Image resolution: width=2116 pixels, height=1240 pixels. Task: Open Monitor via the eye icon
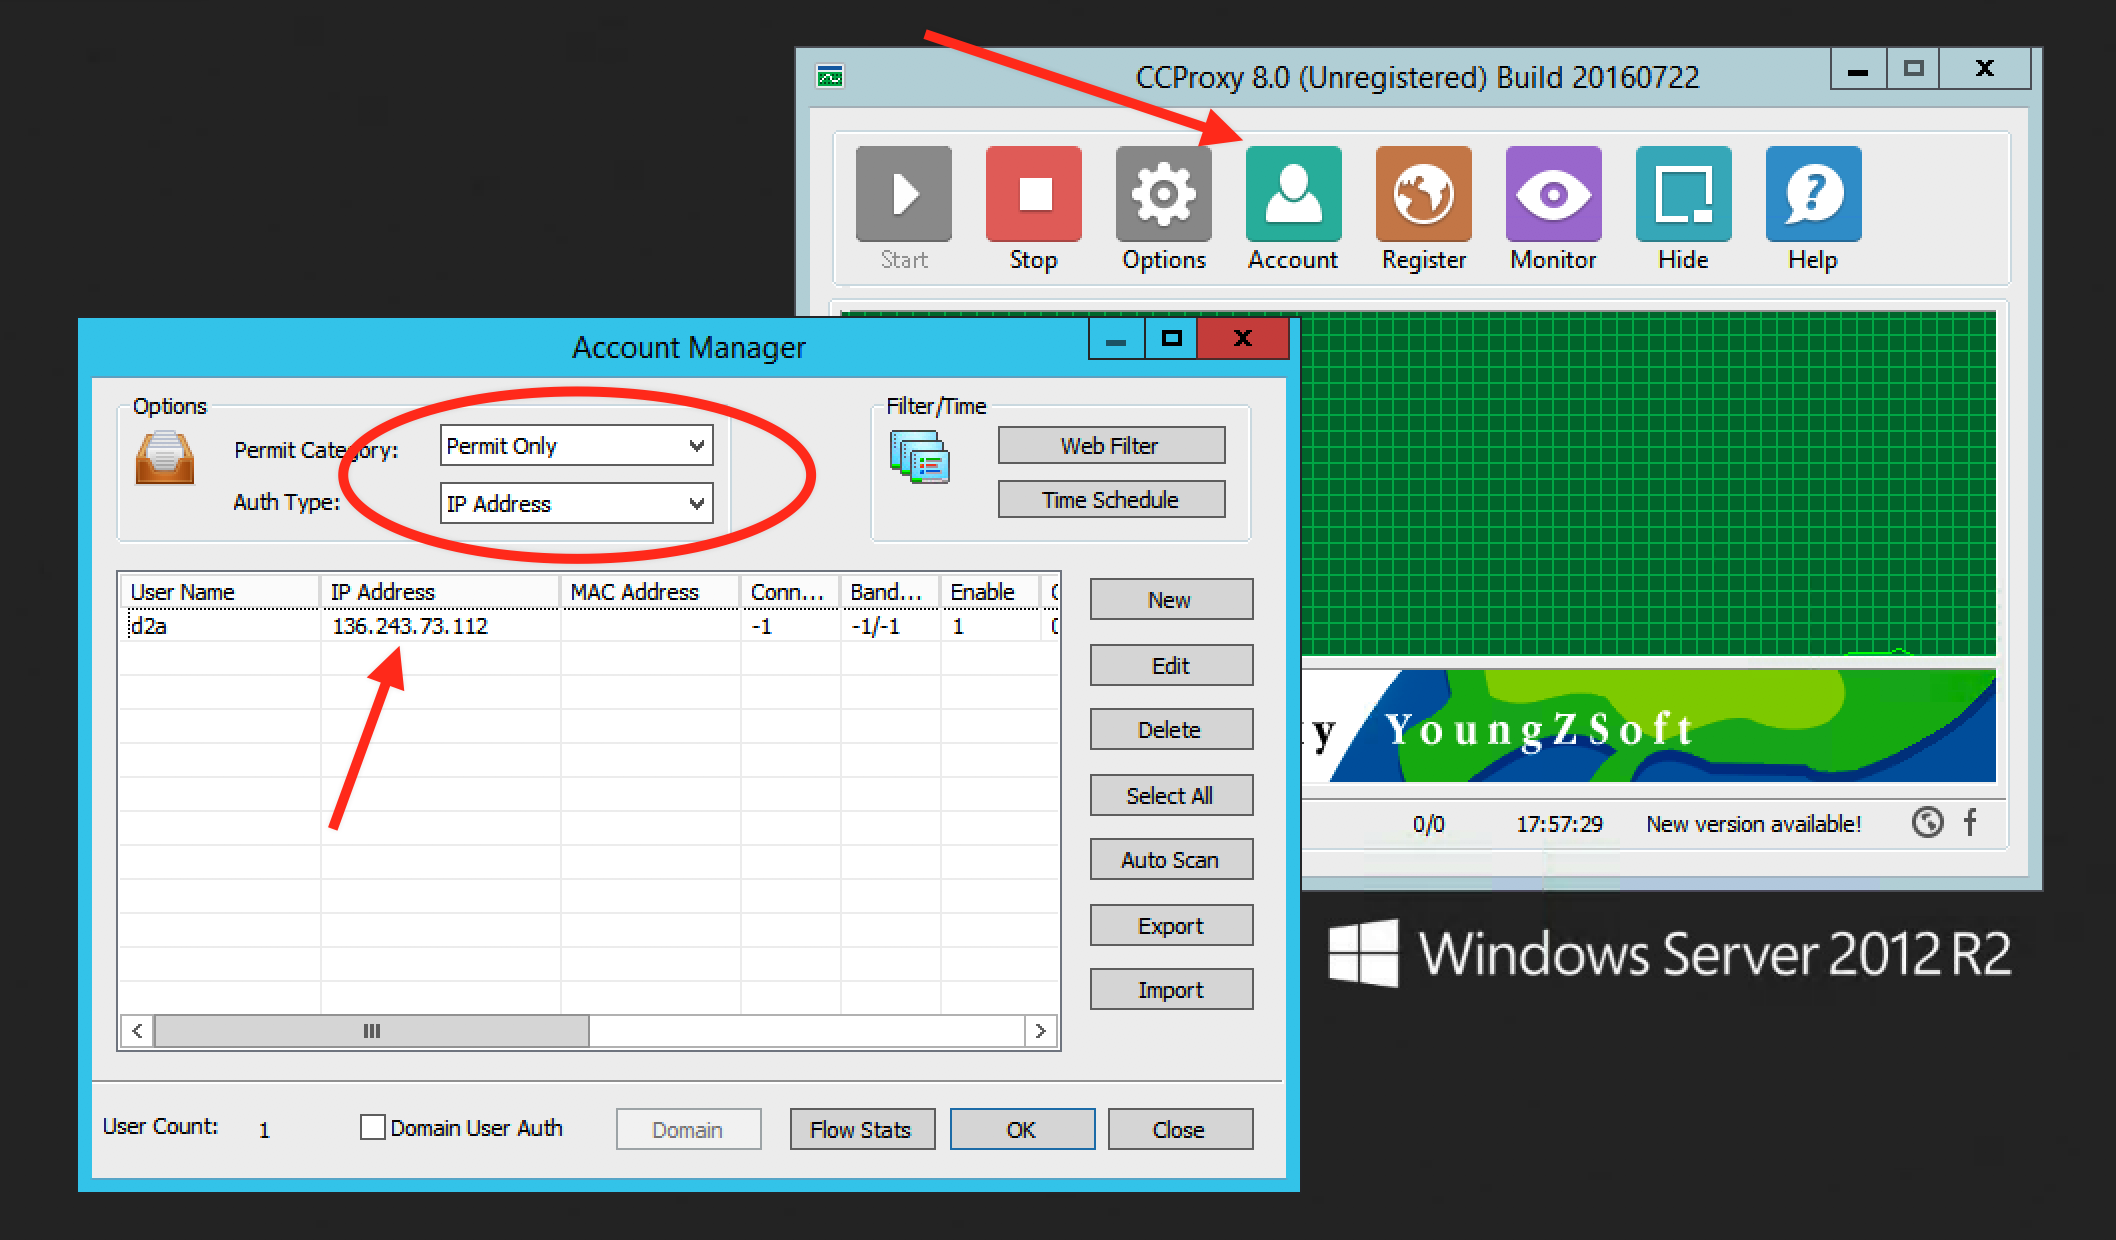click(x=1553, y=193)
